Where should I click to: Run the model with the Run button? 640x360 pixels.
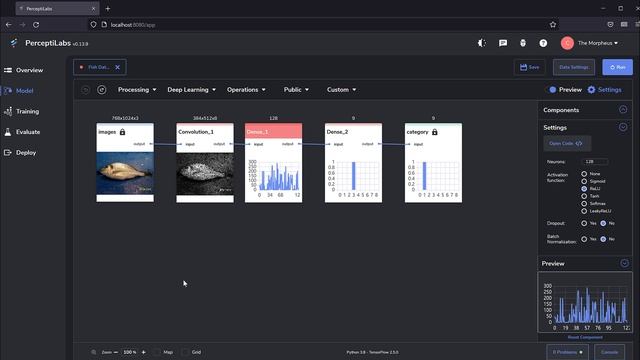tap(618, 67)
